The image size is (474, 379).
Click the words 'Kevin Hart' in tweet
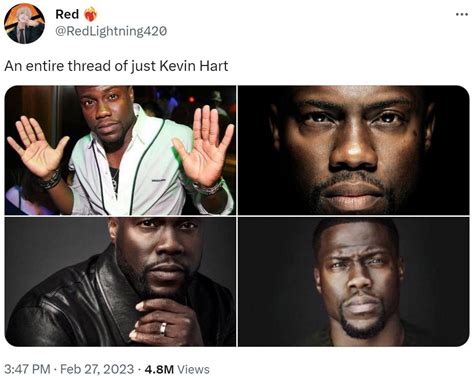pyautogui.click(x=194, y=66)
